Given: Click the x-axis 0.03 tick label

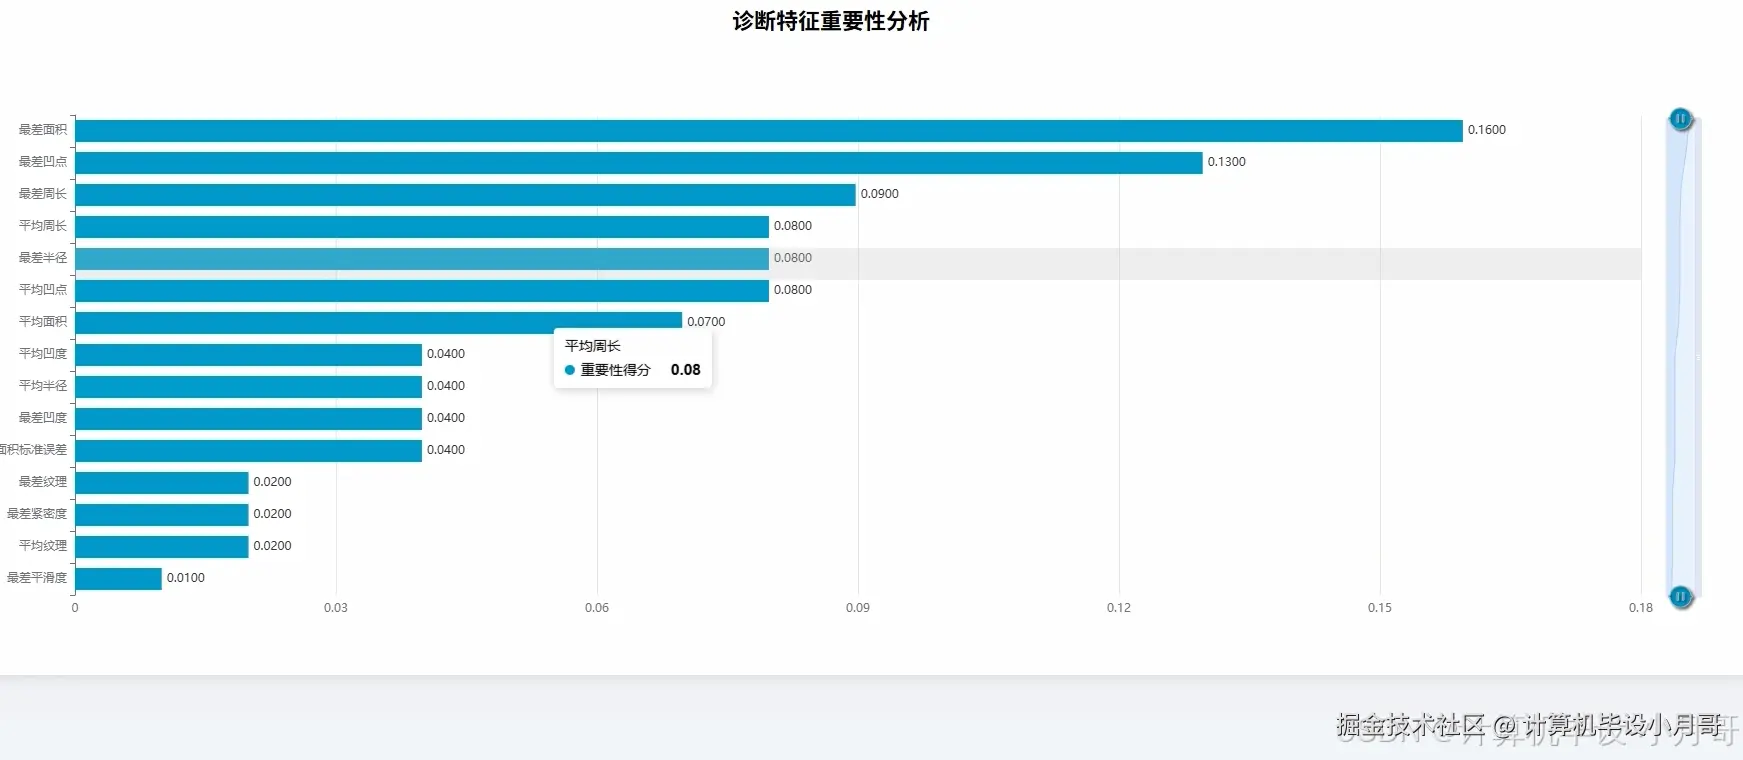Looking at the screenshot, I should pyautogui.click(x=336, y=608).
